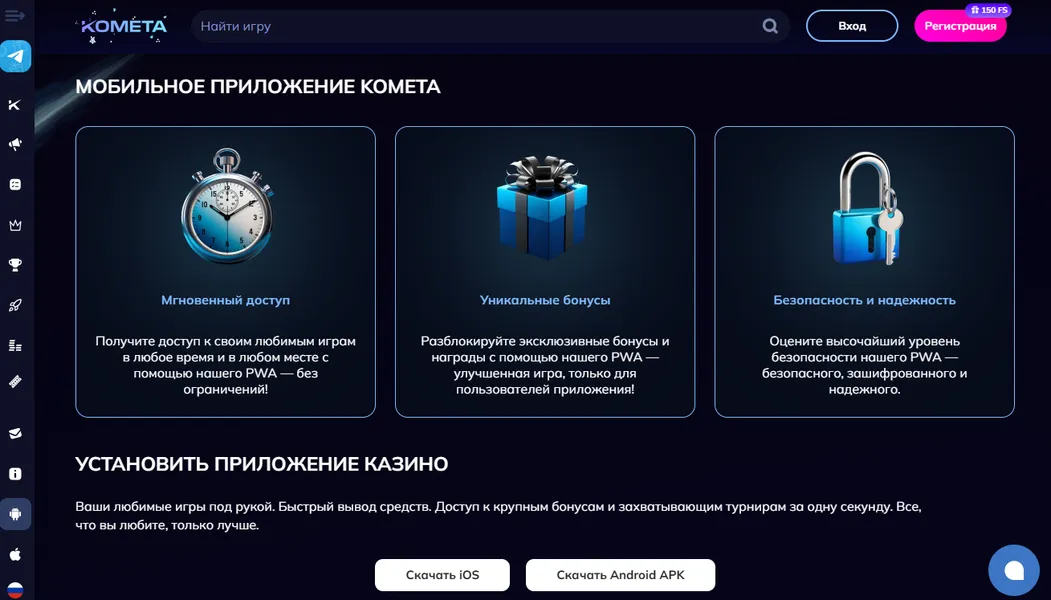The height and width of the screenshot is (600, 1051).
Task: Click the 150 FS bonus badge
Action: tap(987, 8)
